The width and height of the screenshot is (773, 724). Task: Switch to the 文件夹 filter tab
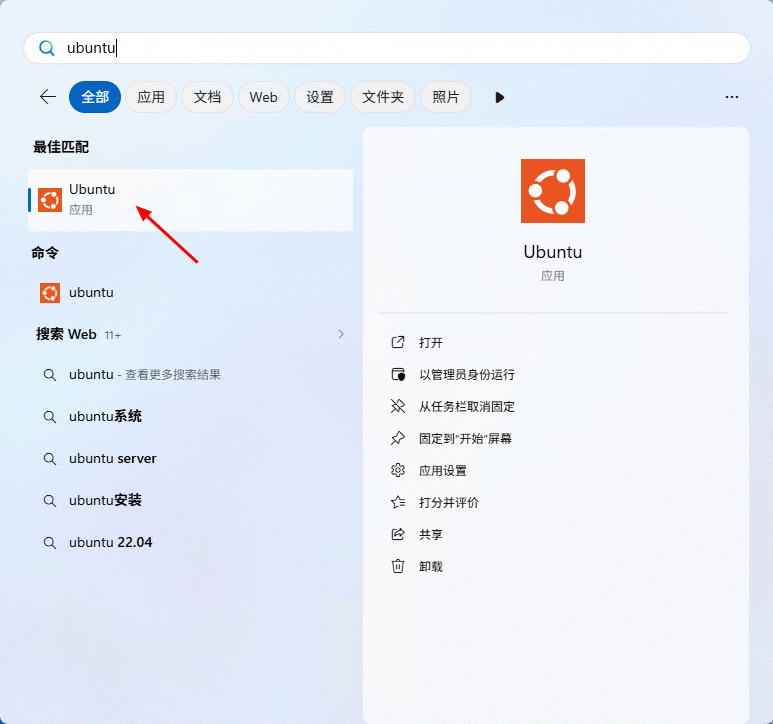383,97
